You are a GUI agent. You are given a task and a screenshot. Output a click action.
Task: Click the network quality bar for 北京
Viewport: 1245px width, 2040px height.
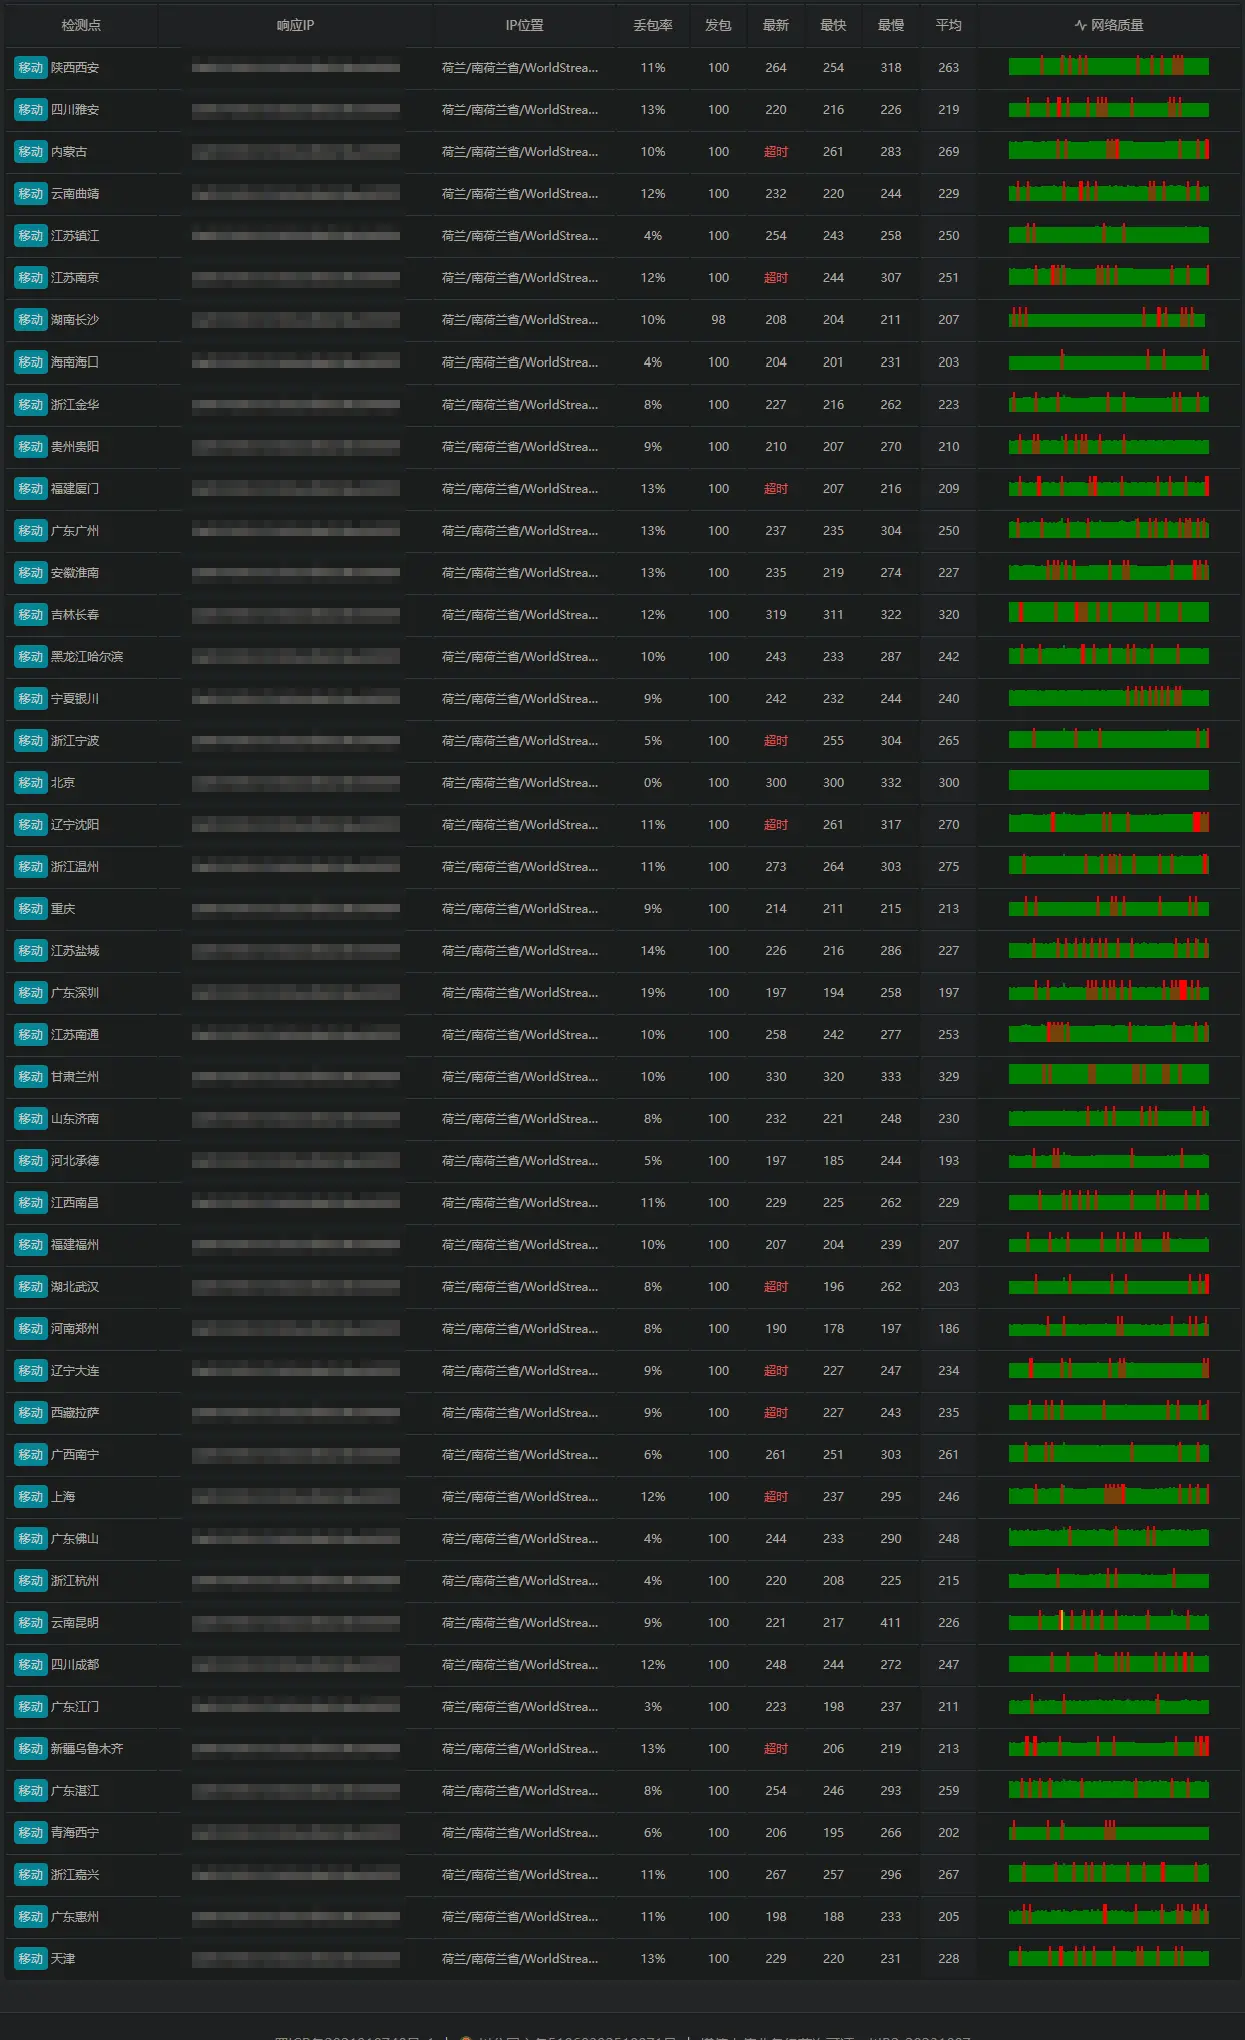(1108, 781)
